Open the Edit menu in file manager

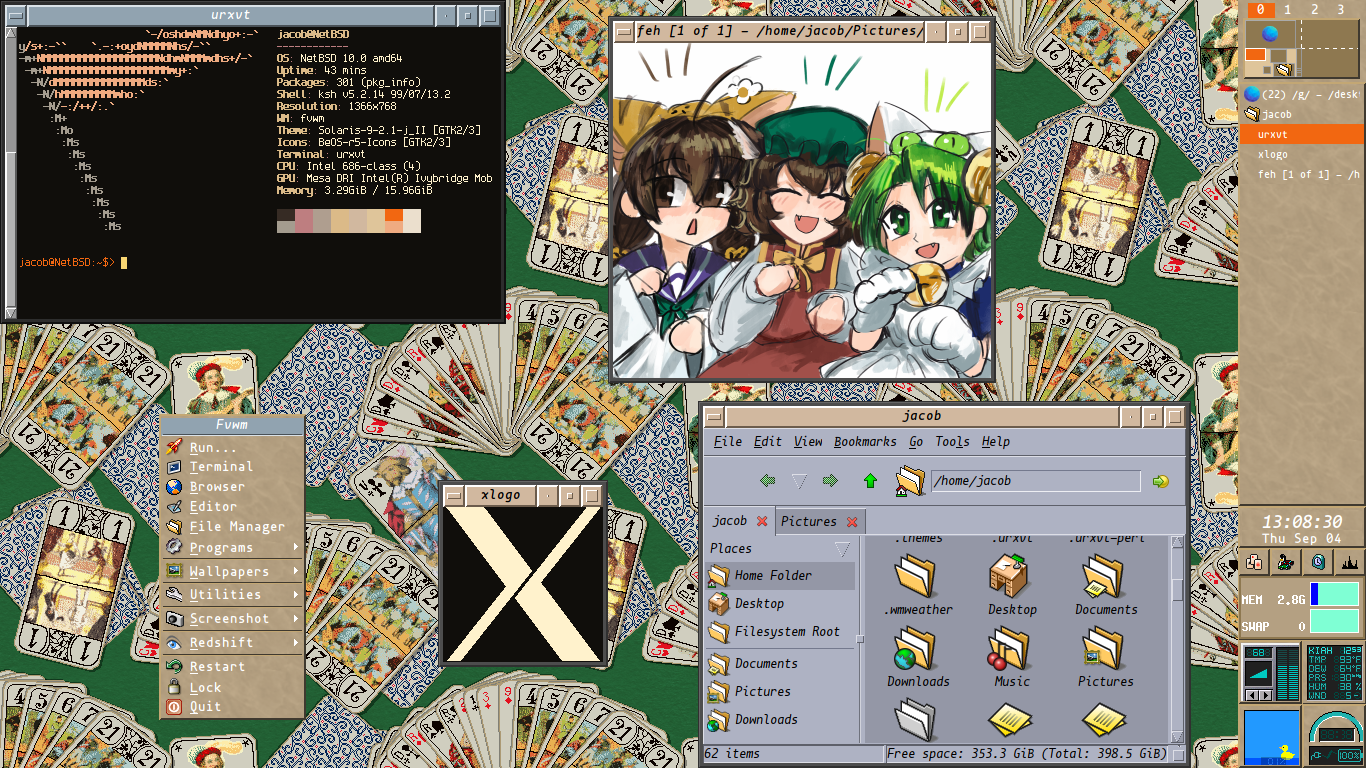point(768,441)
